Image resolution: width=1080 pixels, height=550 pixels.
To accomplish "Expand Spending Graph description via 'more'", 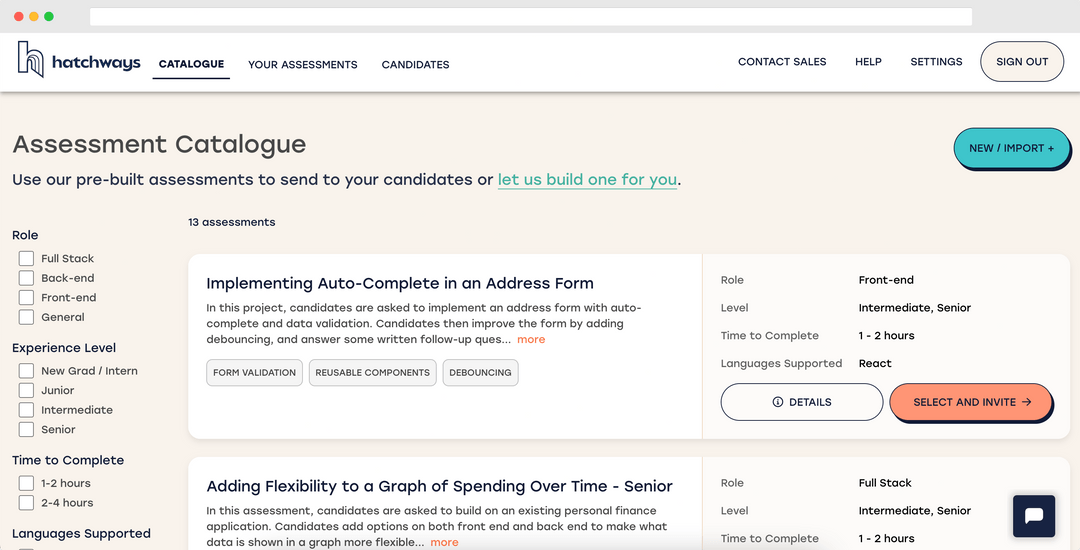I will click(444, 542).
